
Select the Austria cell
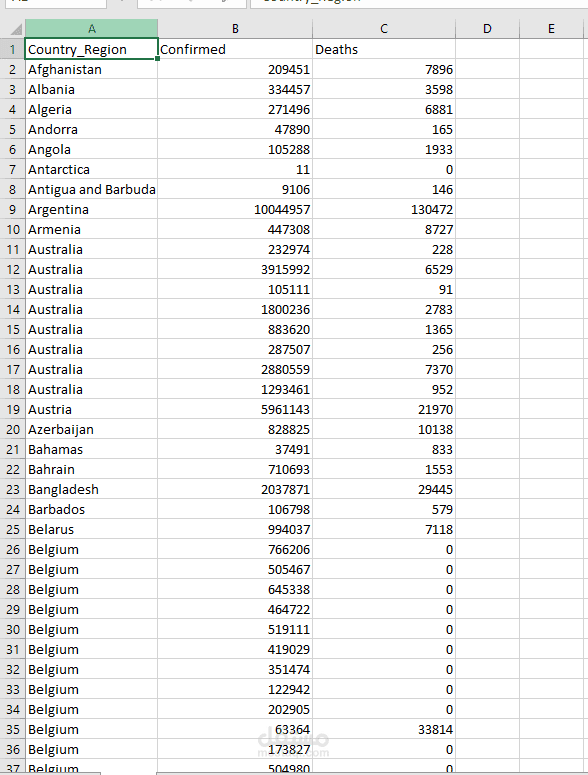click(x=91, y=409)
